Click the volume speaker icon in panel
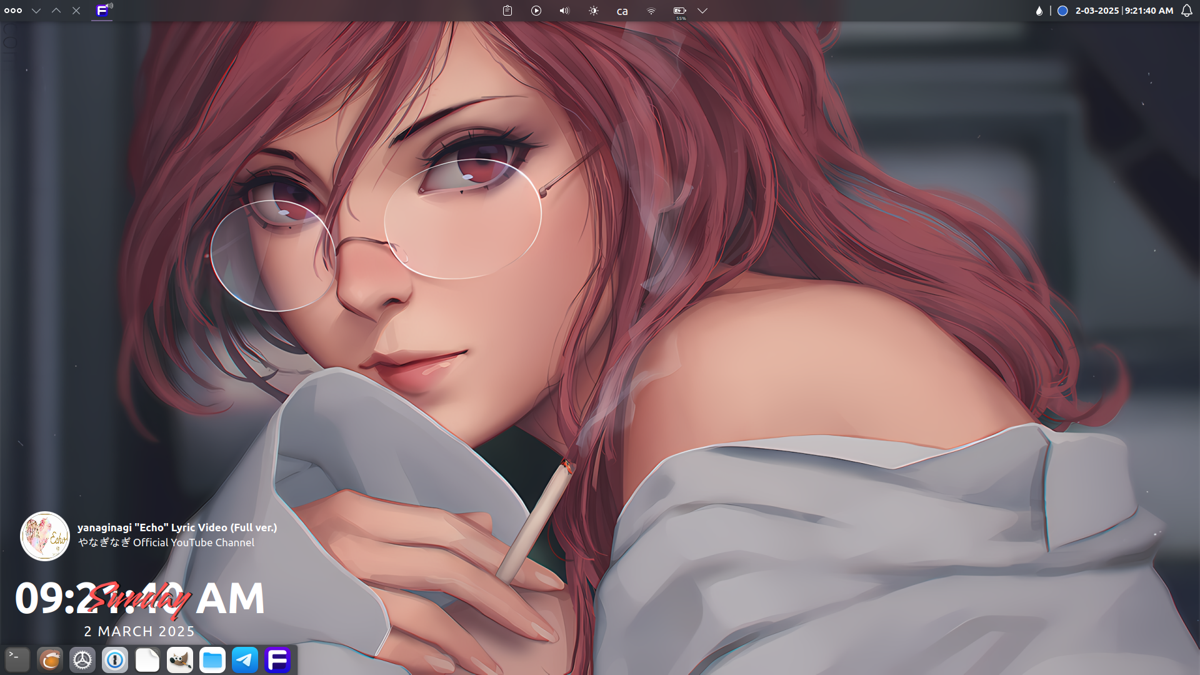The height and width of the screenshot is (675, 1200). [x=564, y=11]
